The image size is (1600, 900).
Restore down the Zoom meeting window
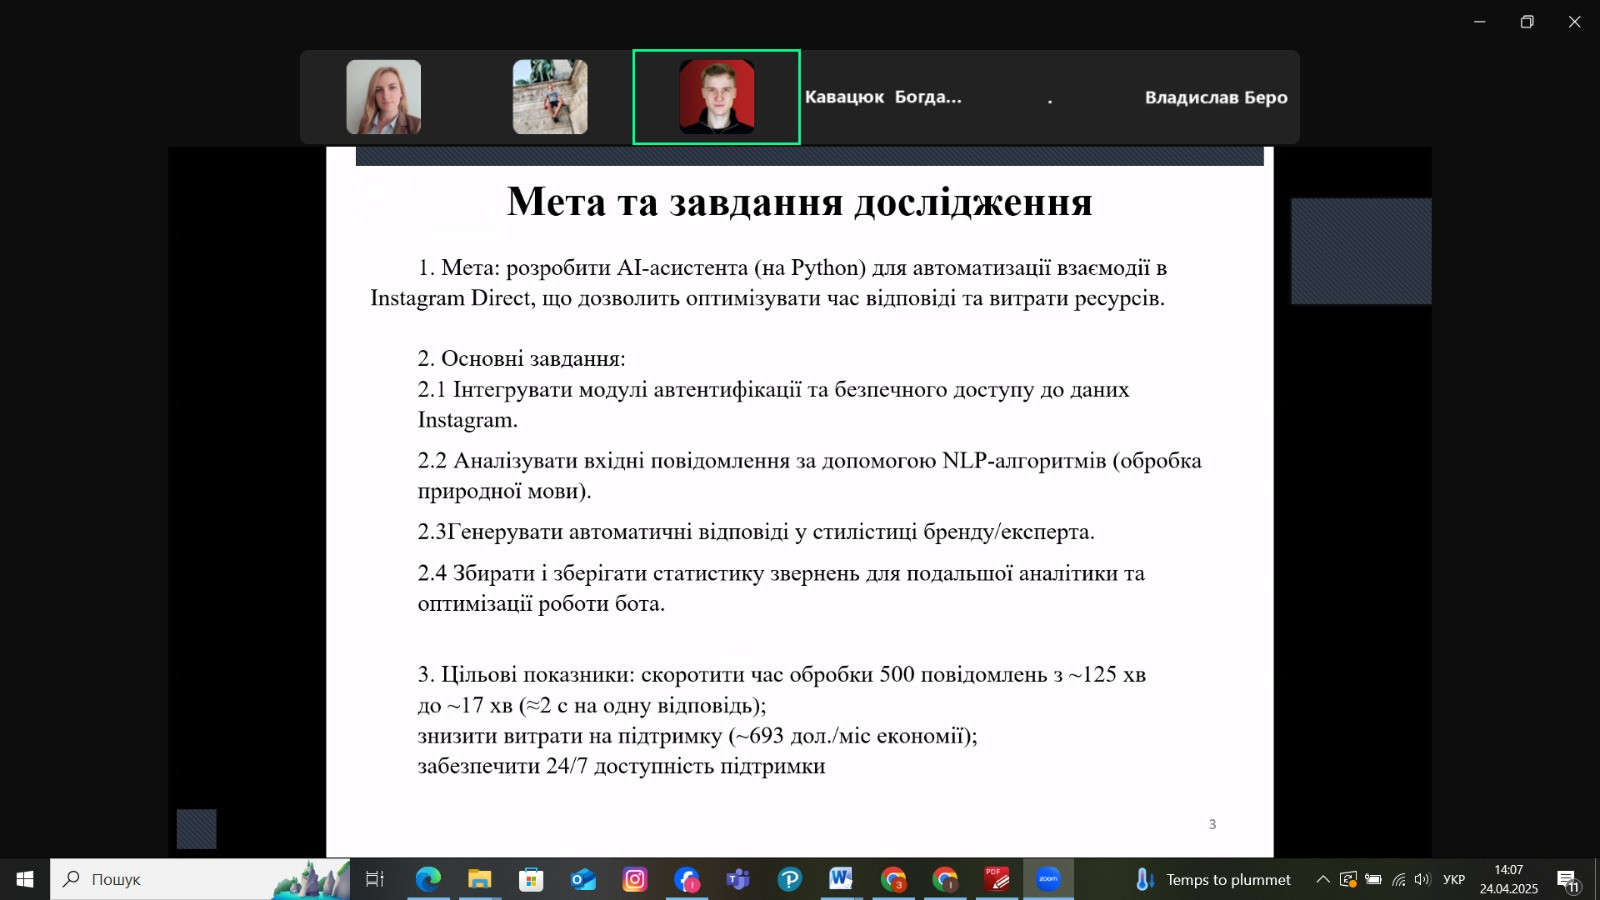click(1526, 21)
